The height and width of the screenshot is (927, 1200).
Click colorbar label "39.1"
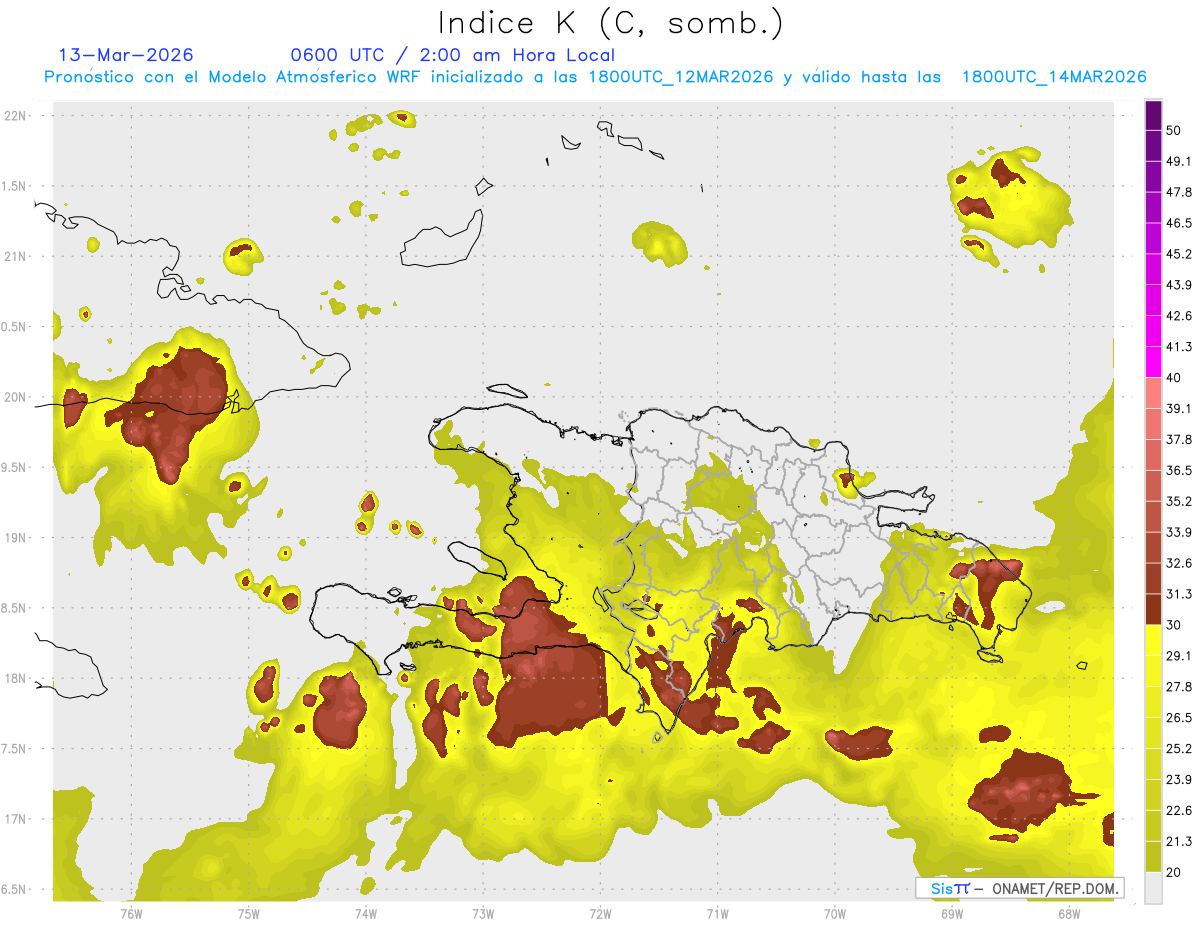1179,409
